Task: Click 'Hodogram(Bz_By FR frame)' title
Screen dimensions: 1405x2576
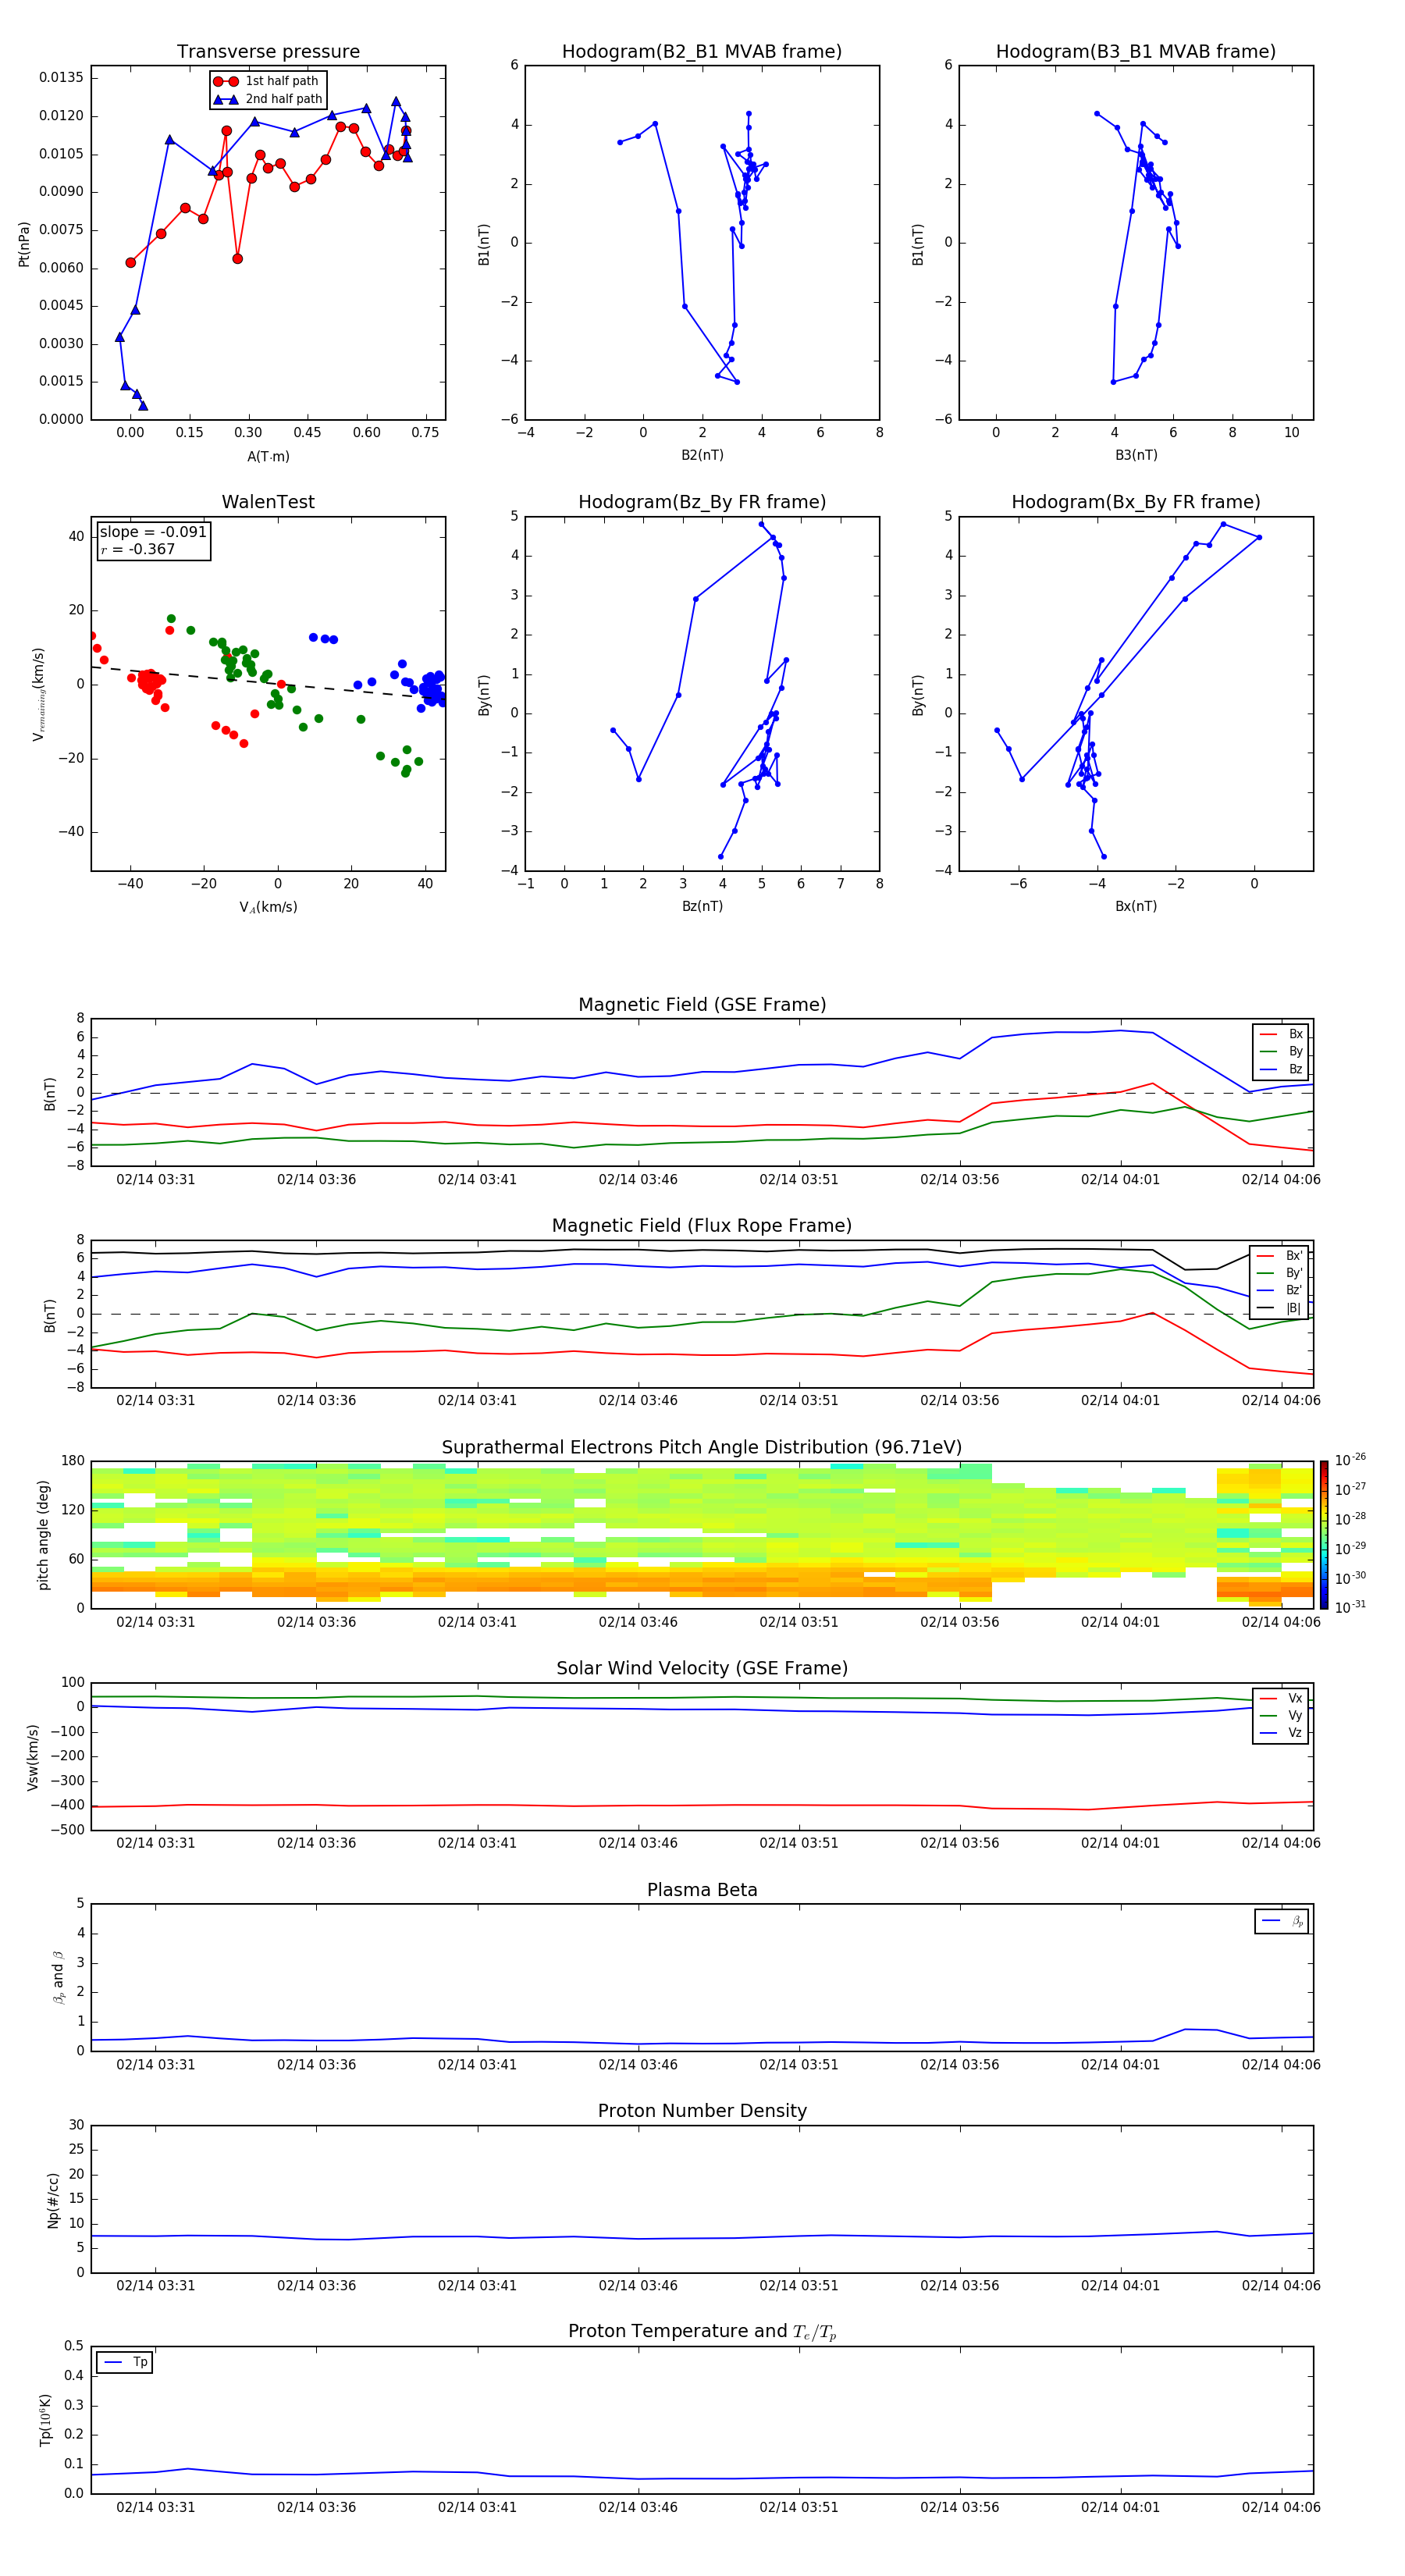Action: 702,502
